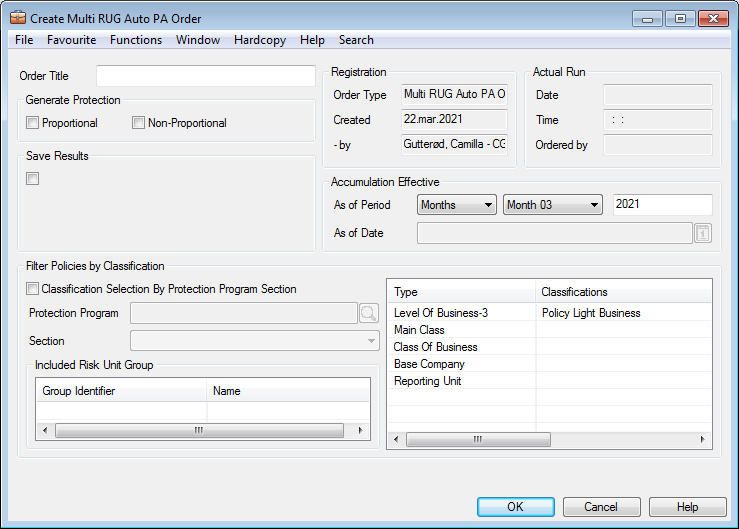Select the Main Class row
The width and height of the screenshot is (739, 529).
(x=550, y=330)
